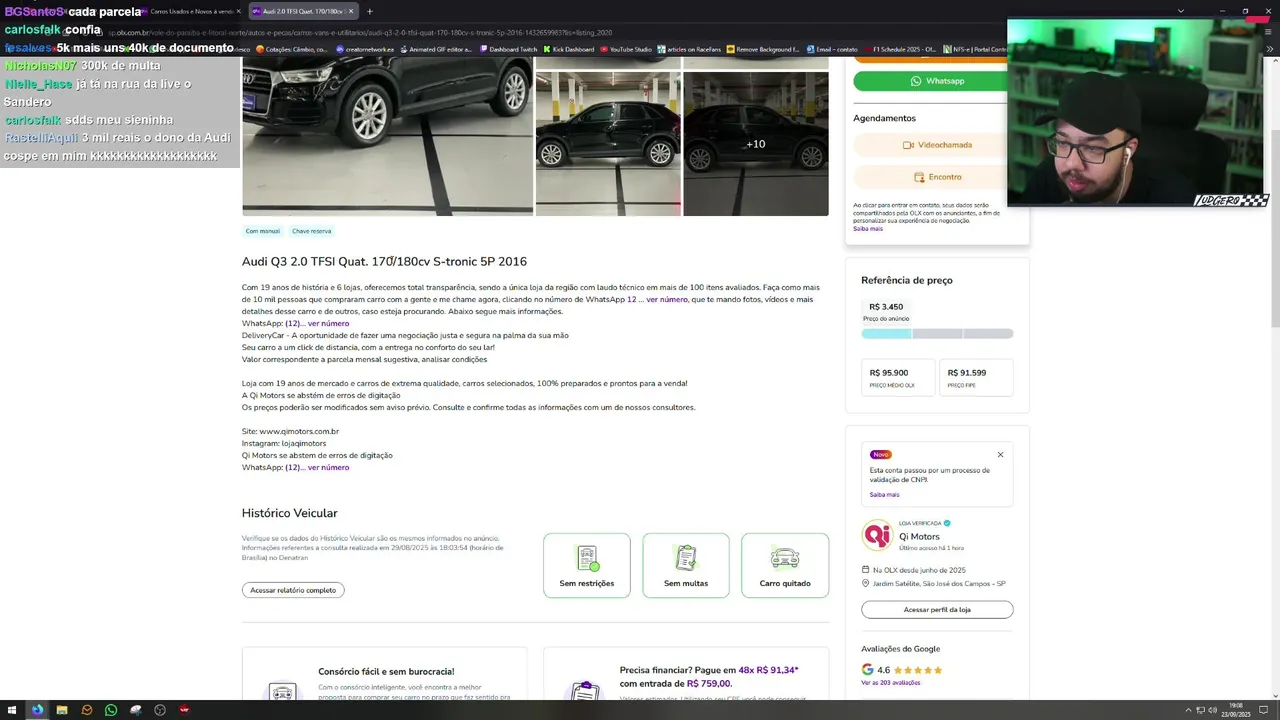
Task: Open the articles on RaceFans bookmark
Action: [690, 49]
